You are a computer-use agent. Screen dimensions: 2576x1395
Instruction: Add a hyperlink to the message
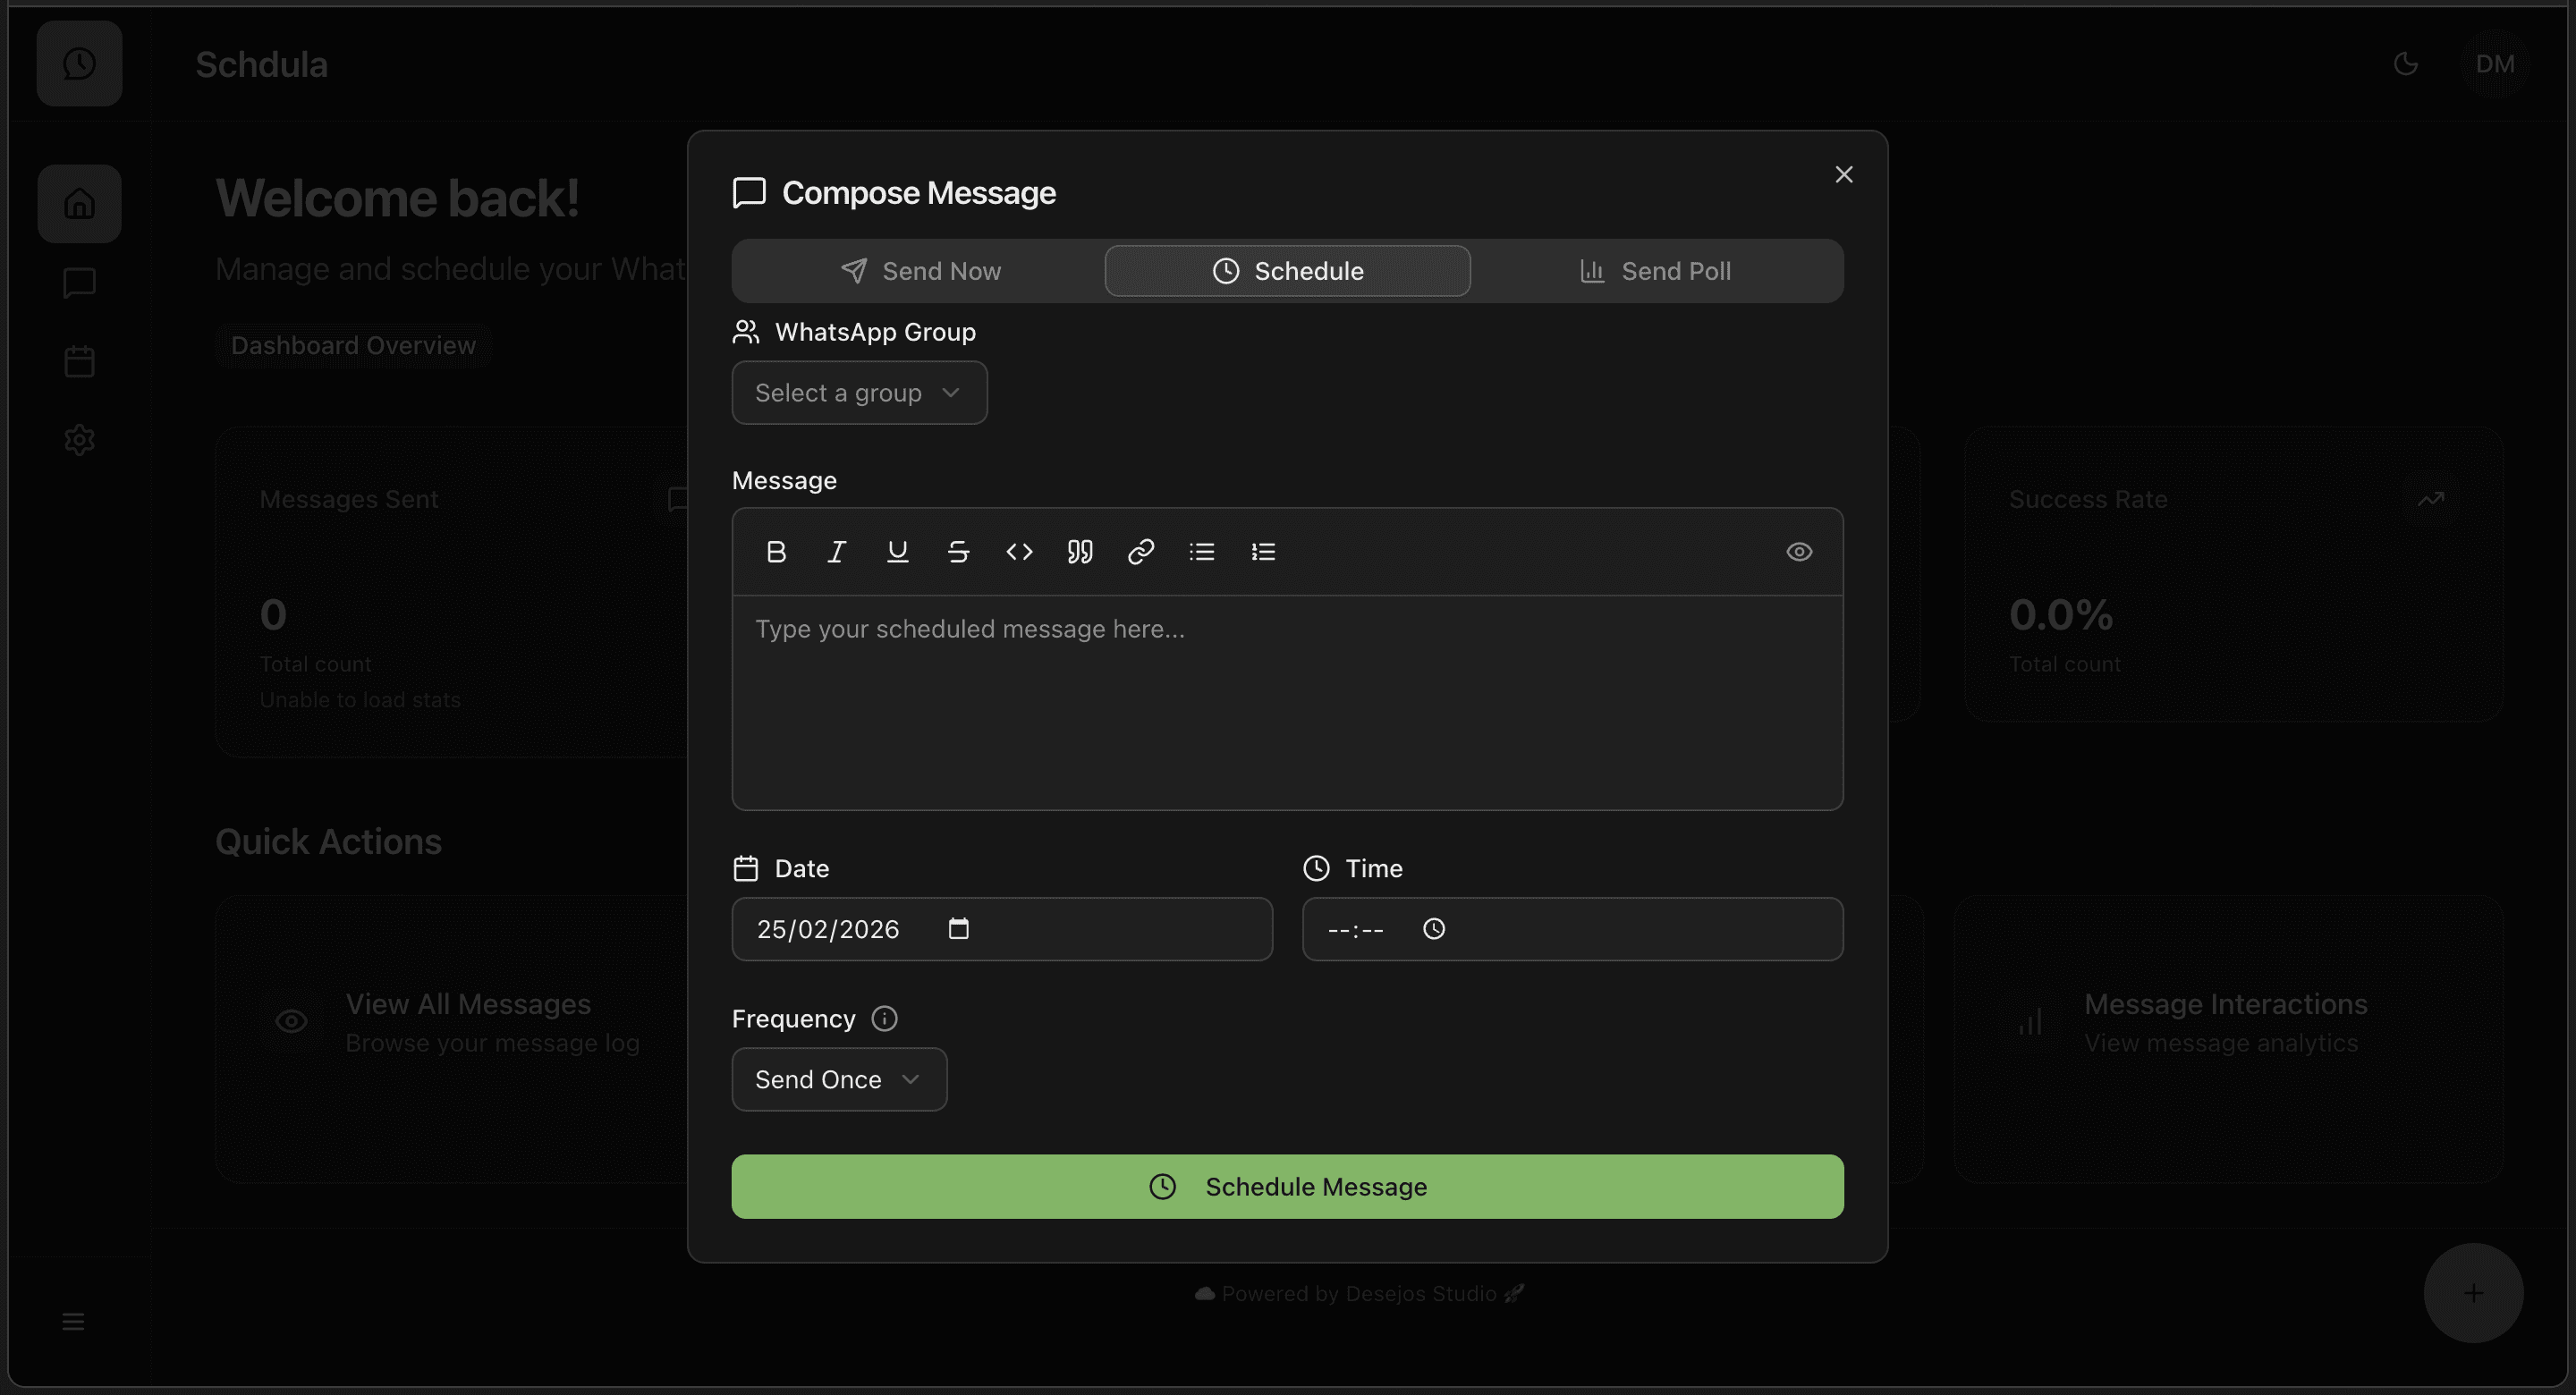1141,551
